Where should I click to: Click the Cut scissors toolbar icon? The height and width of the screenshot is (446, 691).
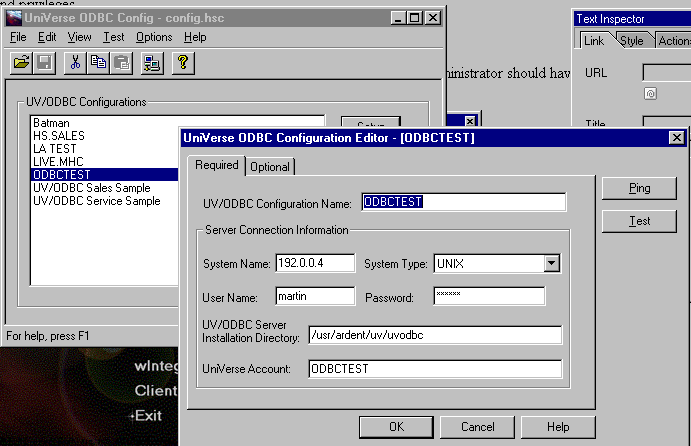coord(75,63)
